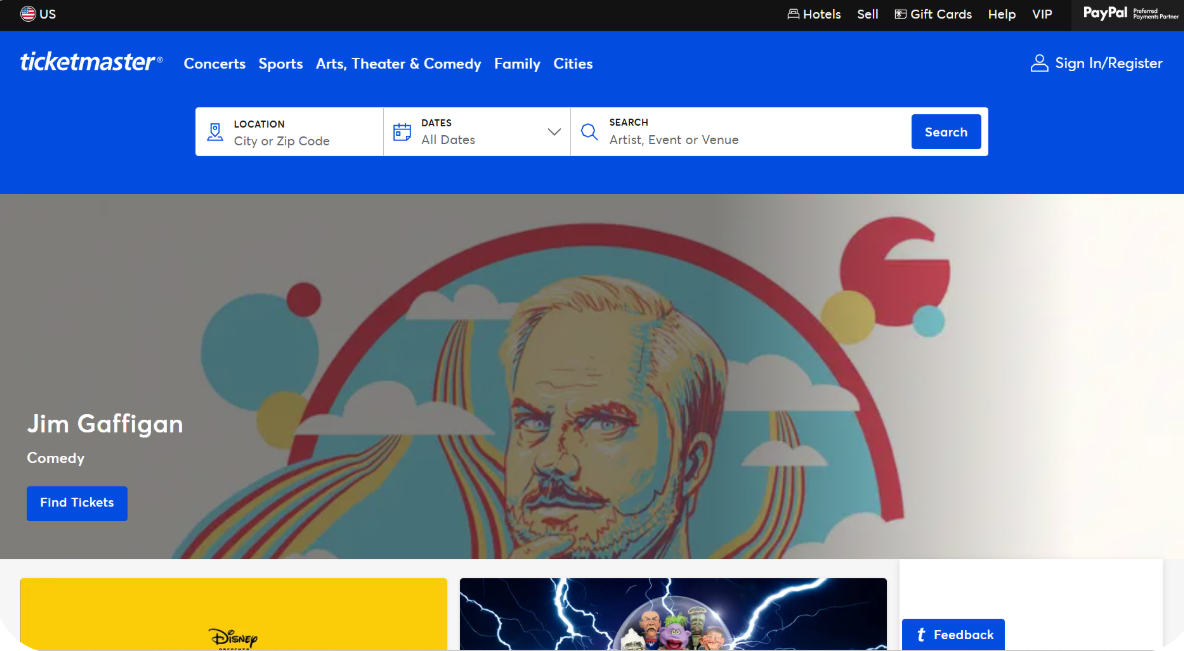The image size is (1184, 651).
Task: Click the US flag country selector icon
Action: pyautogui.click(x=28, y=14)
